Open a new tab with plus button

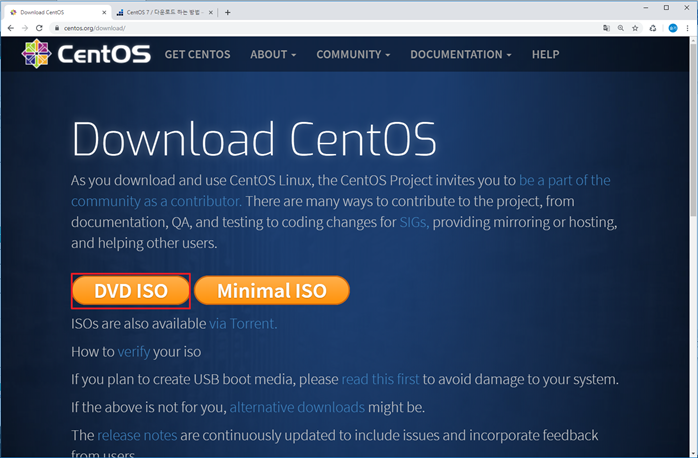pyautogui.click(x=227, y=12)
